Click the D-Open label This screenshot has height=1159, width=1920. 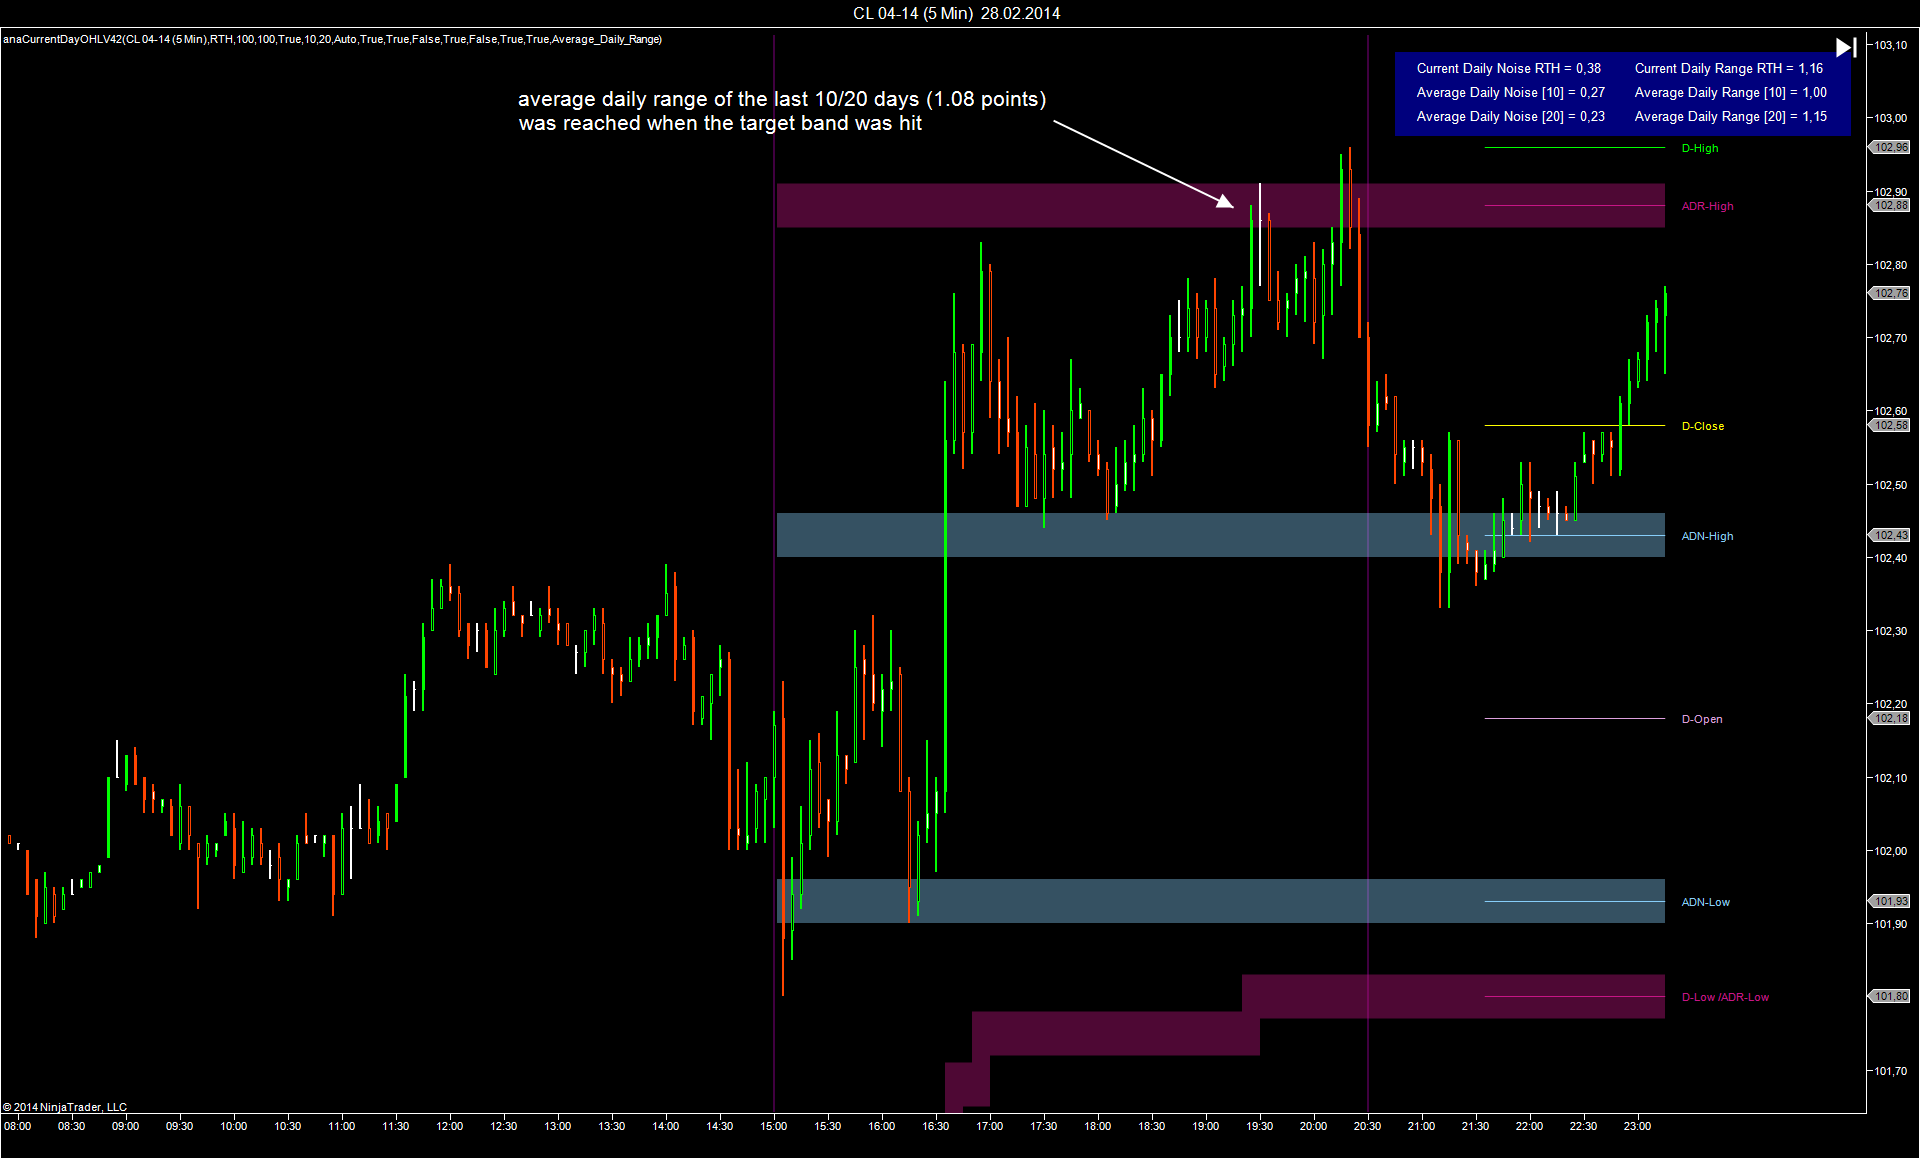[x=1701, y=719]
